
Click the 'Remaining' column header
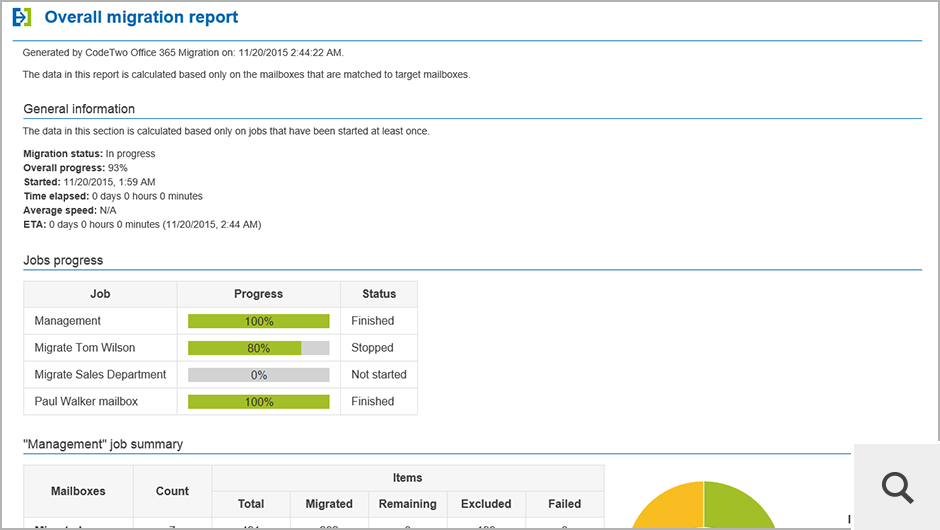pos(408,504)
